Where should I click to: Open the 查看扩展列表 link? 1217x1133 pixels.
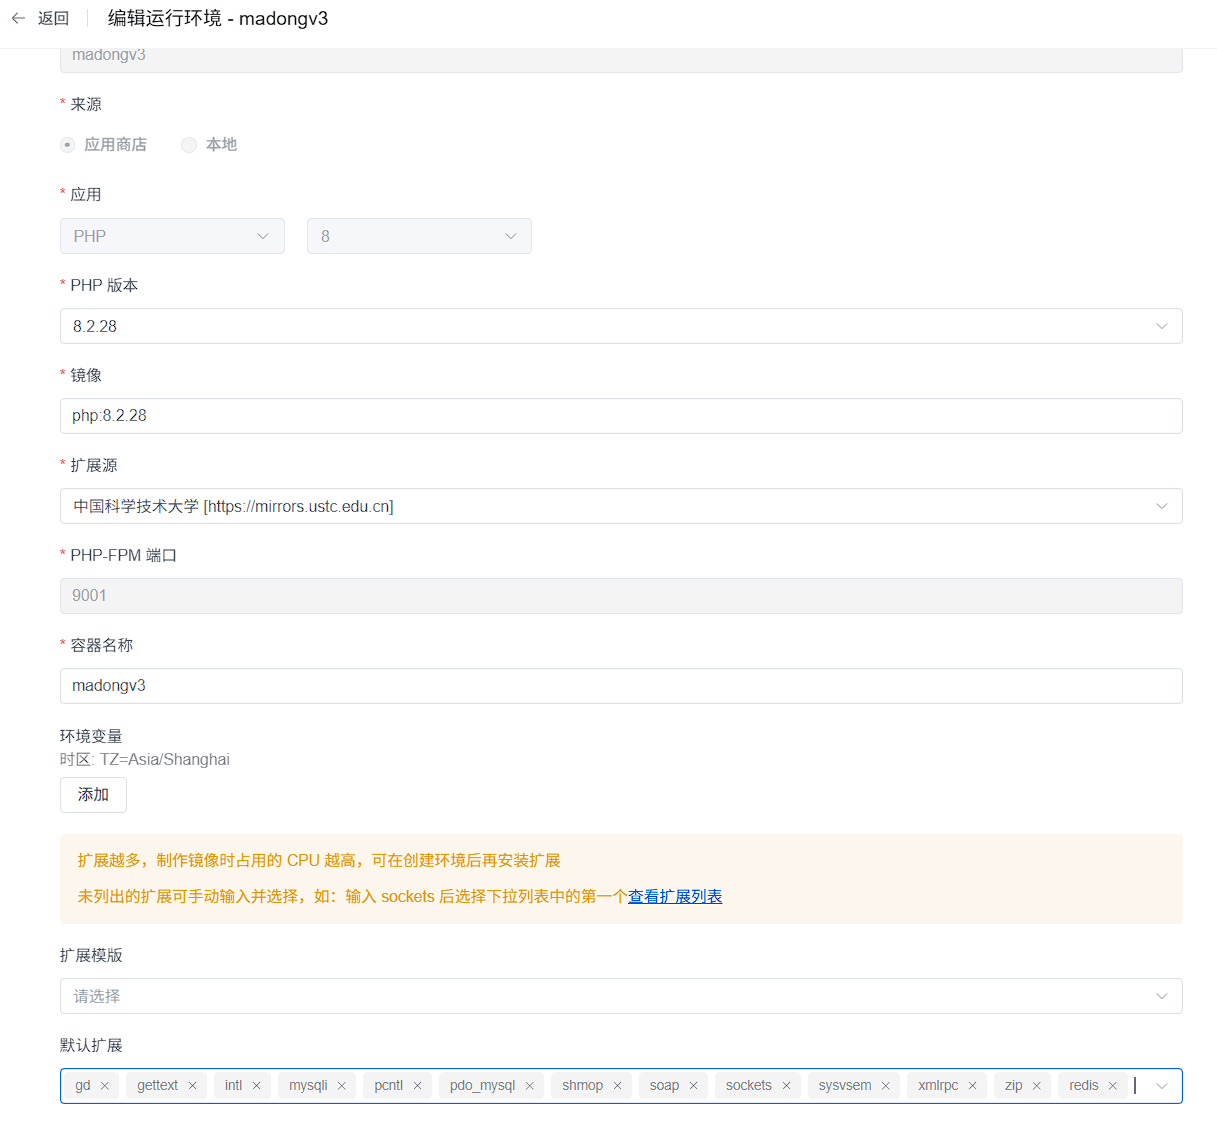[675, 897]
